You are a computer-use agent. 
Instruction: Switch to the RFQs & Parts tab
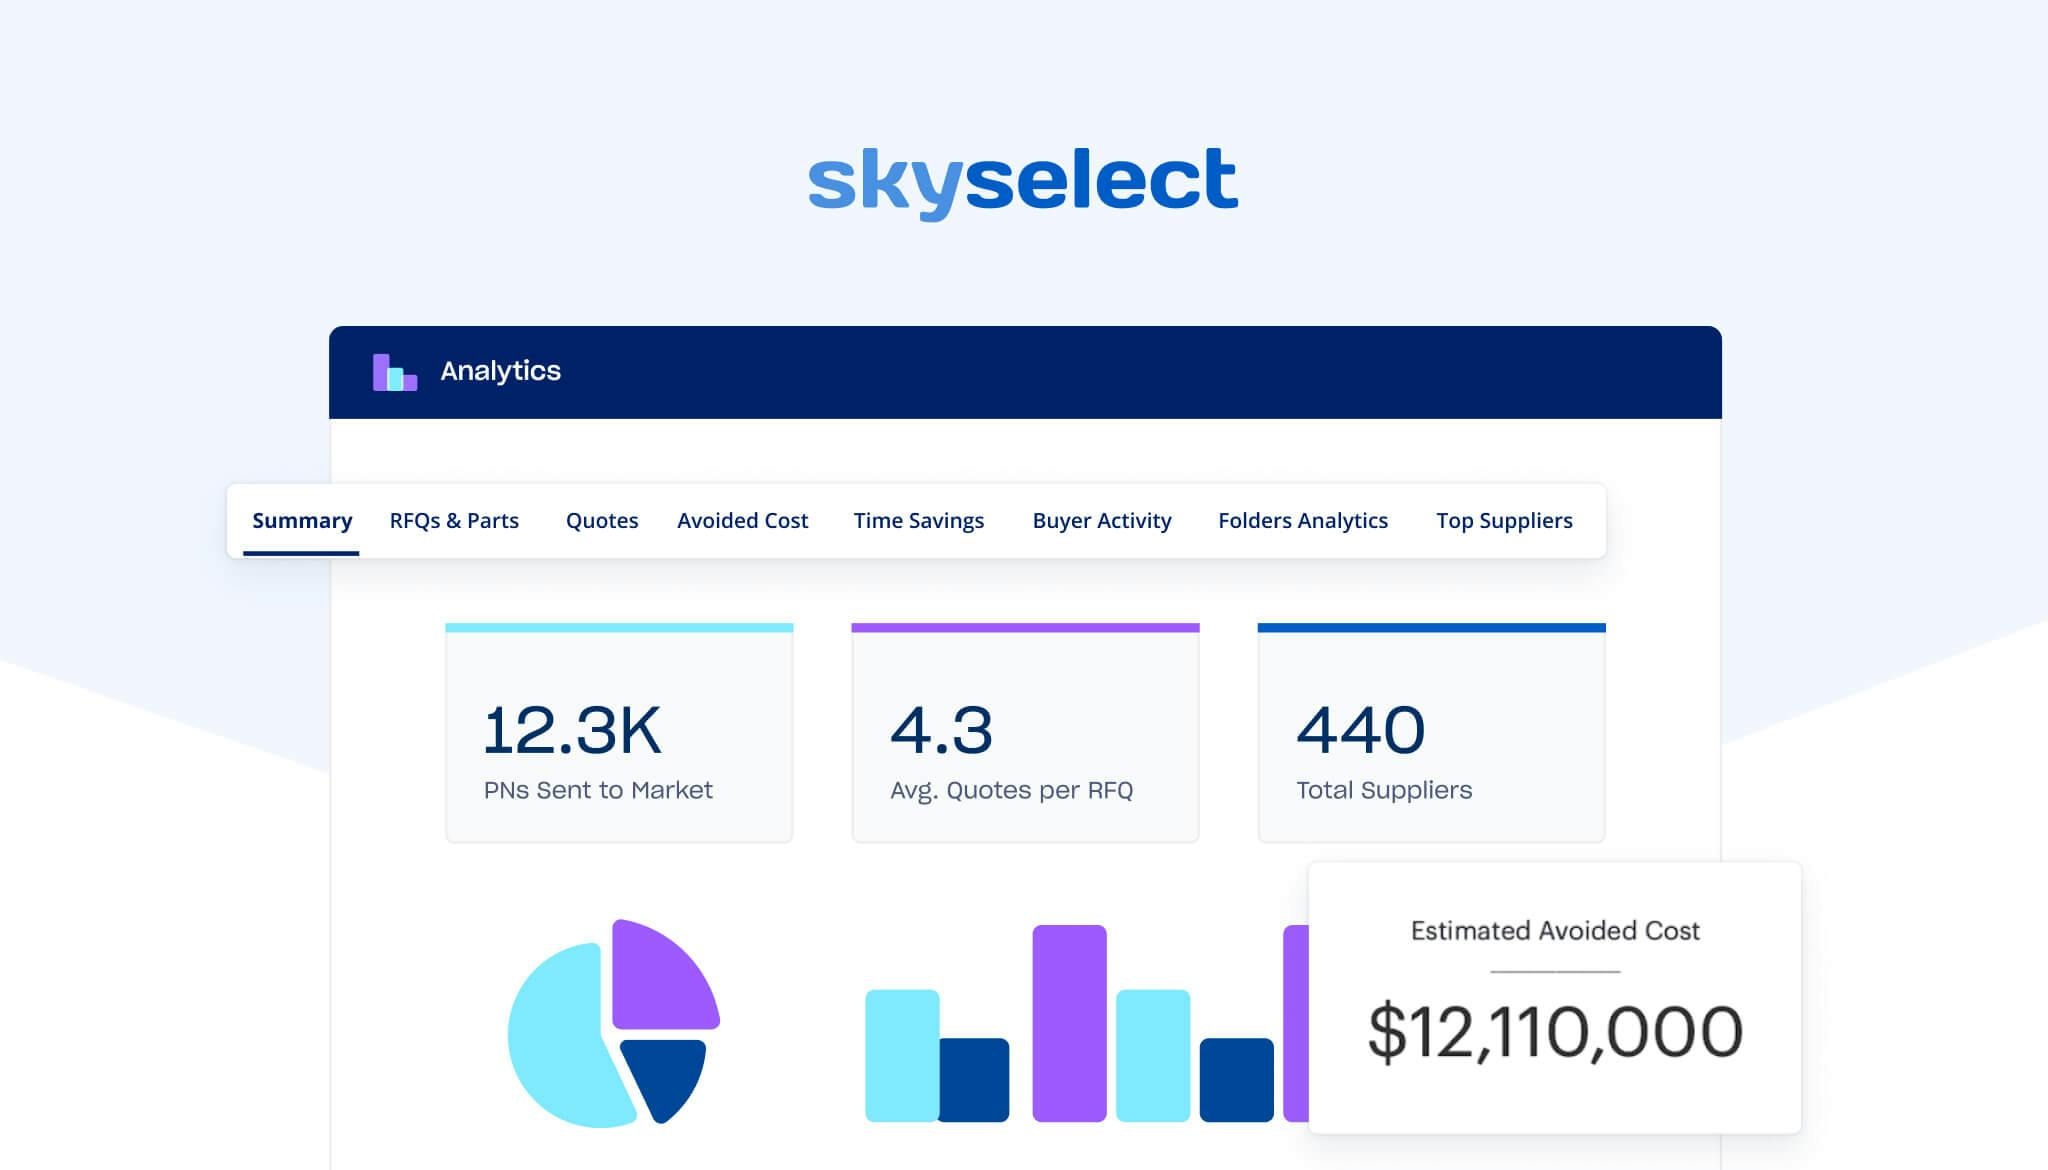click(x=454, y=521)
